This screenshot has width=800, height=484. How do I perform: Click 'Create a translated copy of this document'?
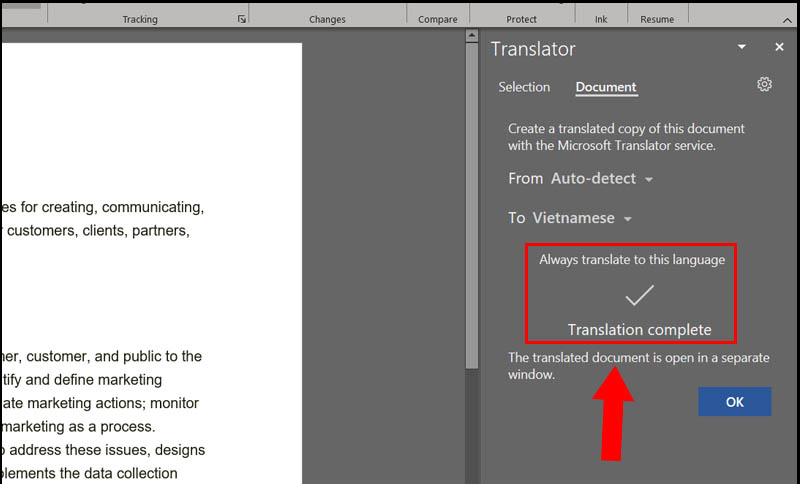click(x=626, y=129)
